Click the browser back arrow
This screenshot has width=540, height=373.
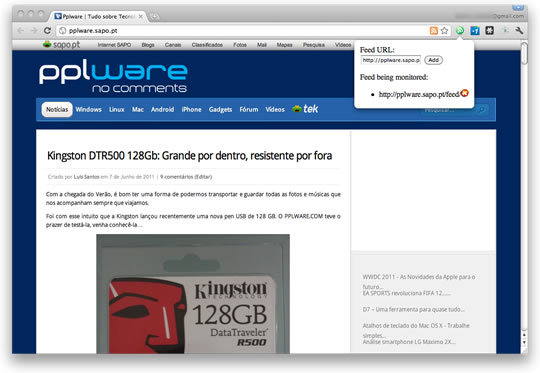point(20,31)
